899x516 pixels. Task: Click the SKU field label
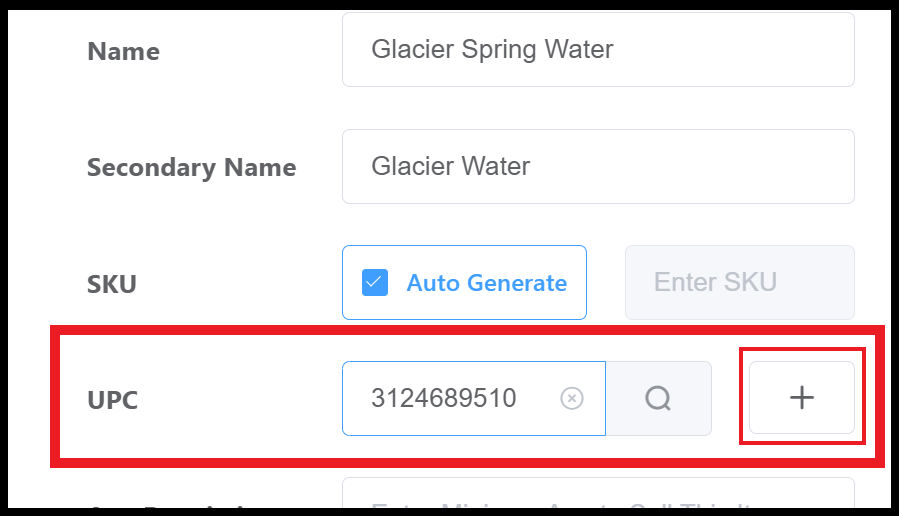(111, 284)
